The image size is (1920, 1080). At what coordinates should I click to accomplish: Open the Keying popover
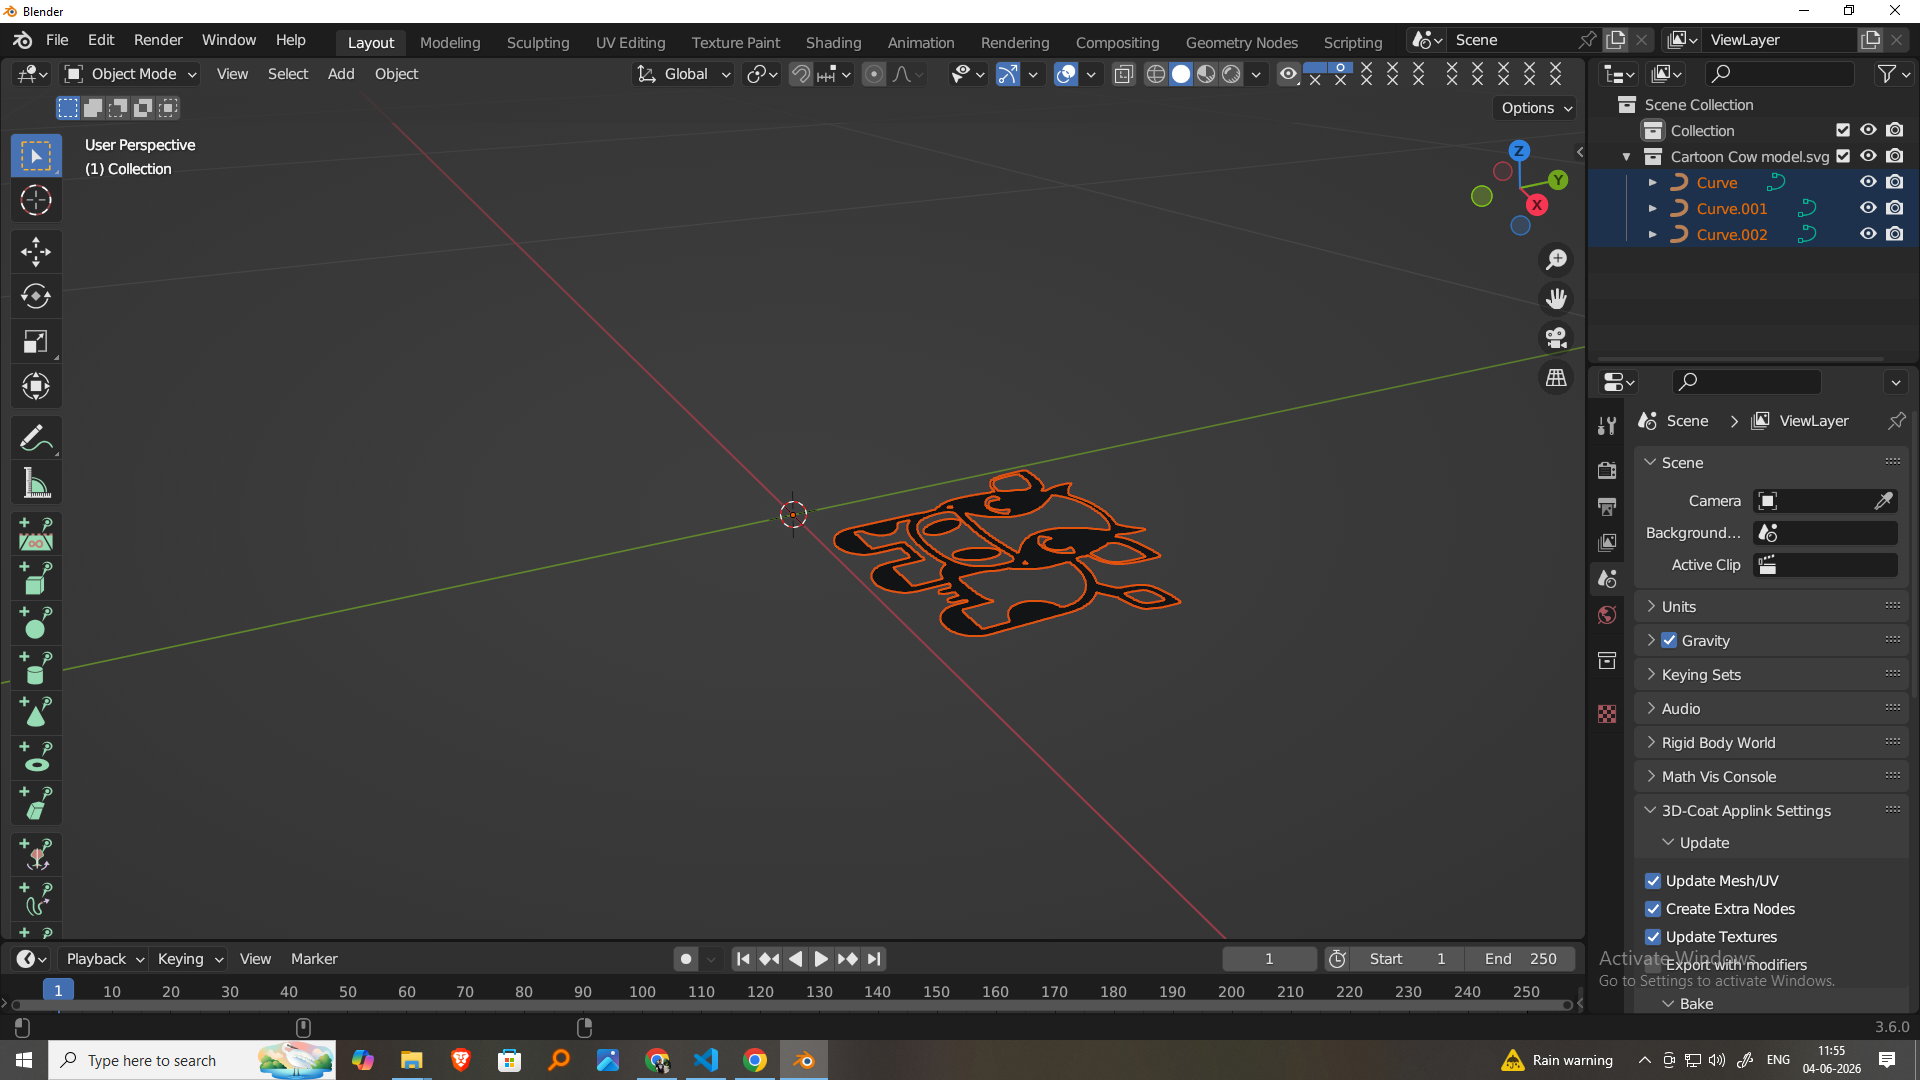tap(189, 959)
